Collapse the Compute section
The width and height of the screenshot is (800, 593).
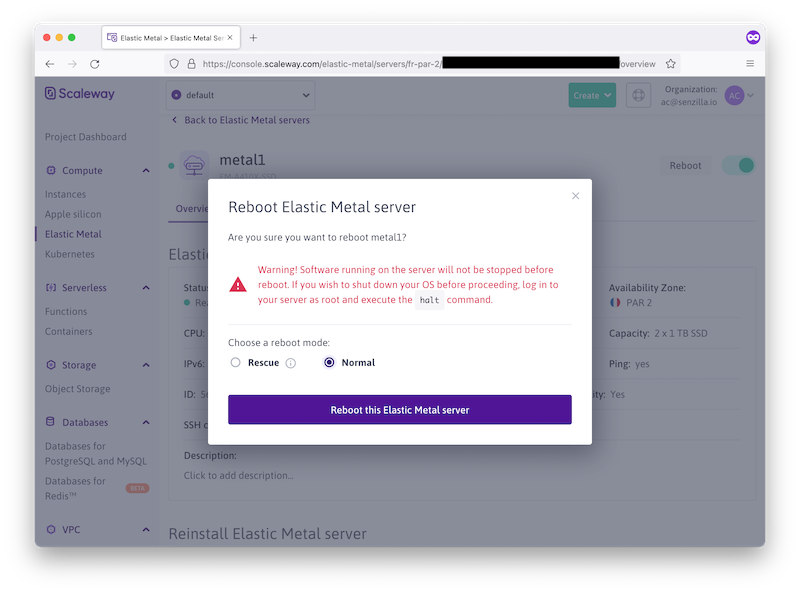[146, 170]
